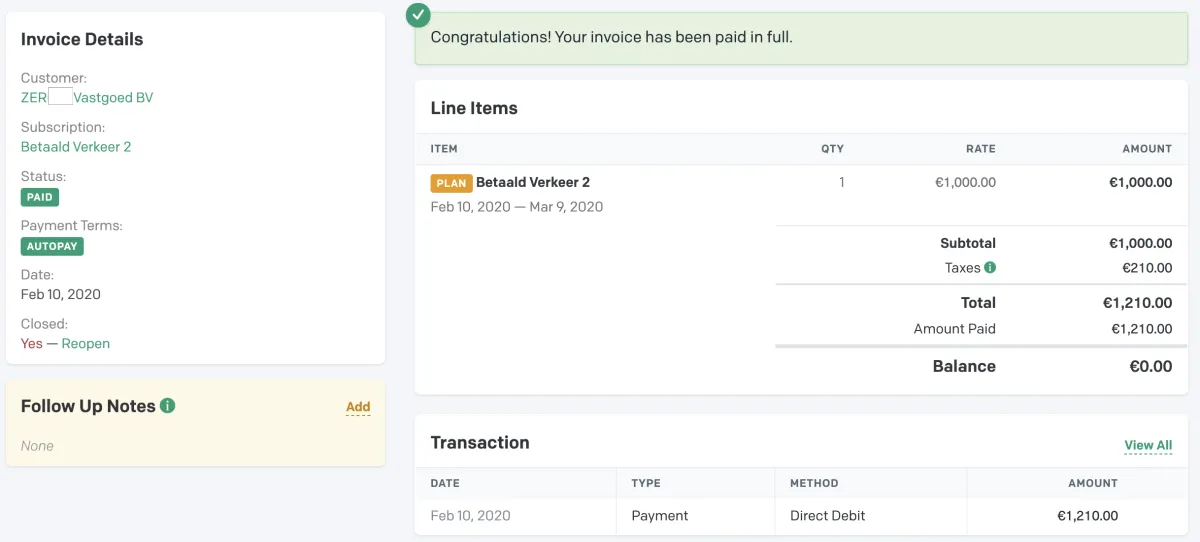Click the Betaald Verkeer 2 line item name
Viewport: 1200px width, 542px height.
tap(533, 183)
